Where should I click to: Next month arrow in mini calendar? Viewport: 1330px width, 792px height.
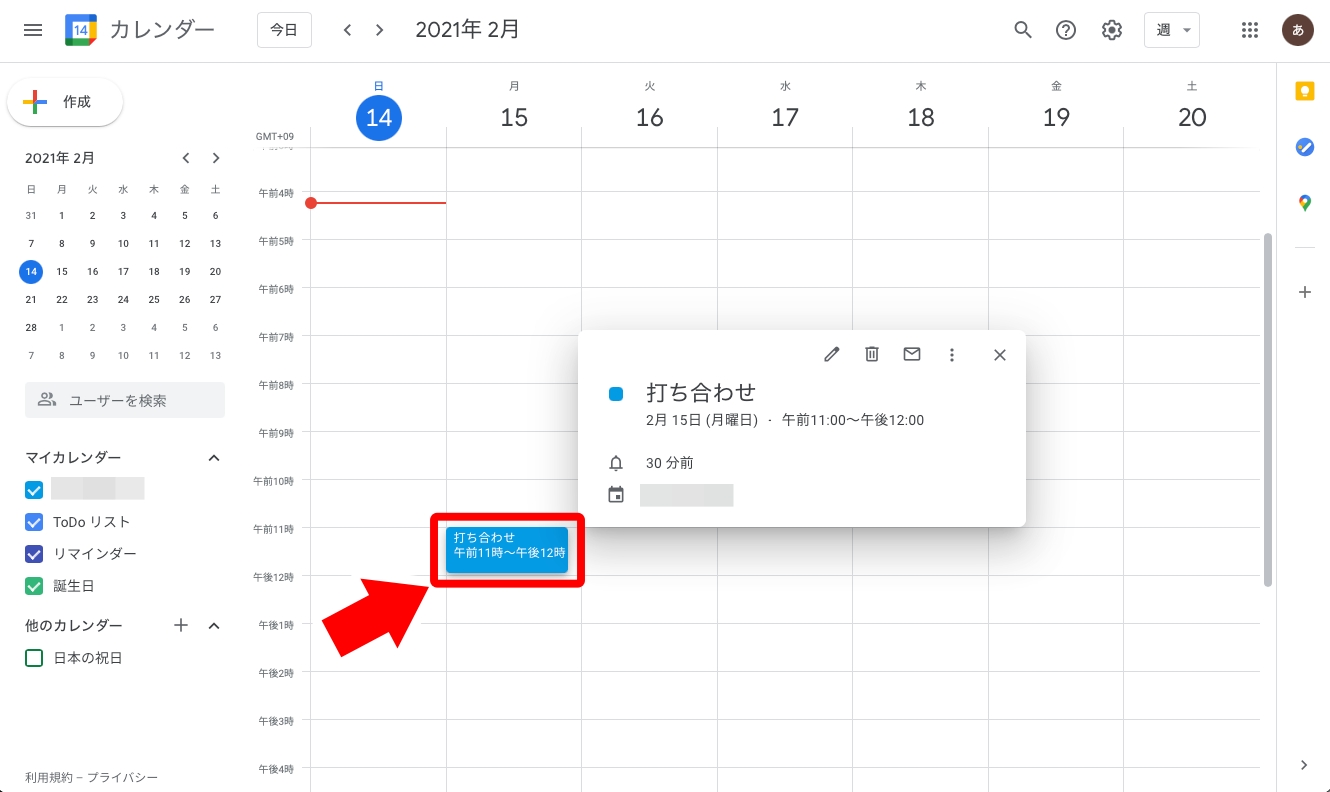coord(216,158)
